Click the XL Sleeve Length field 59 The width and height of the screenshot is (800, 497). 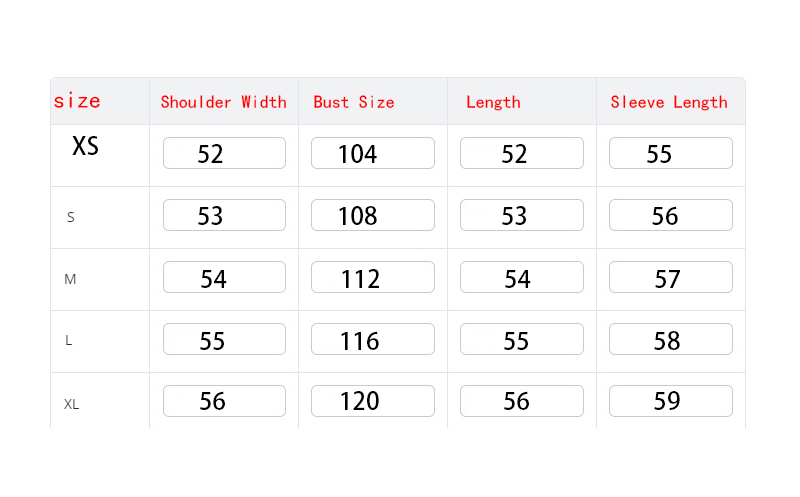click(670, 401)
